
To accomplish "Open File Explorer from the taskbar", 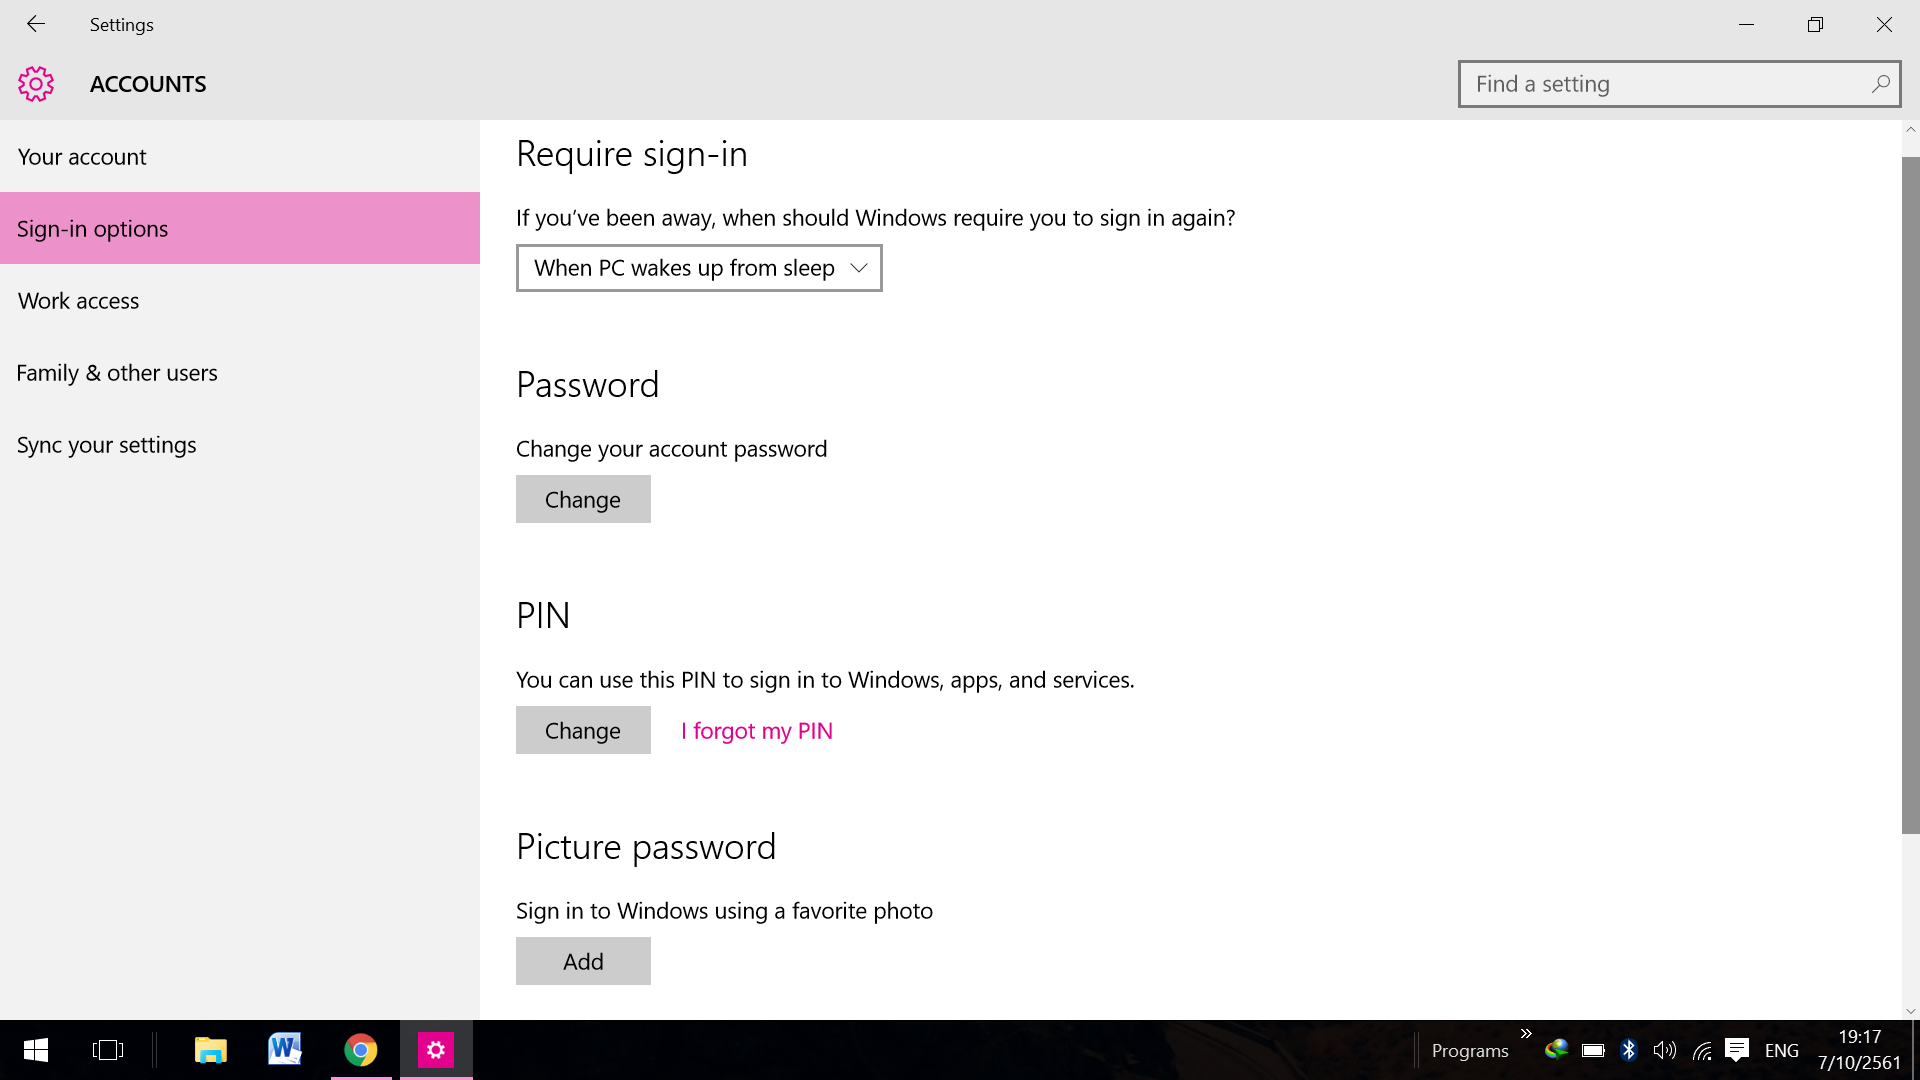I will [210, 1050].
